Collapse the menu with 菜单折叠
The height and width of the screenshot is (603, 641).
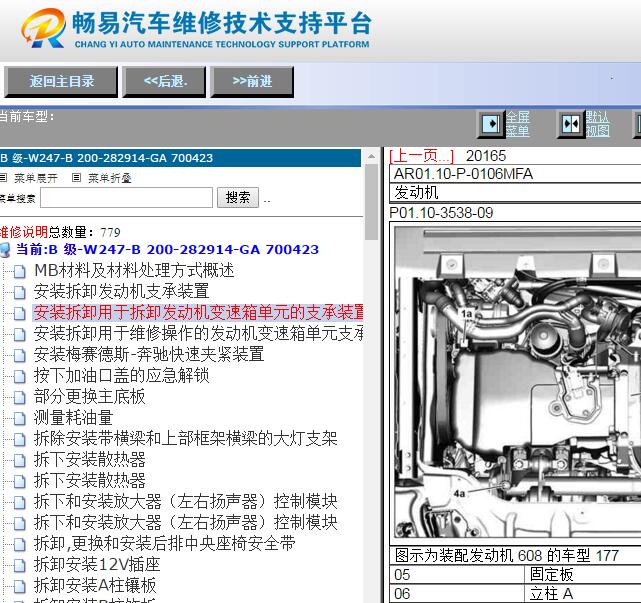tap(110, 178)
